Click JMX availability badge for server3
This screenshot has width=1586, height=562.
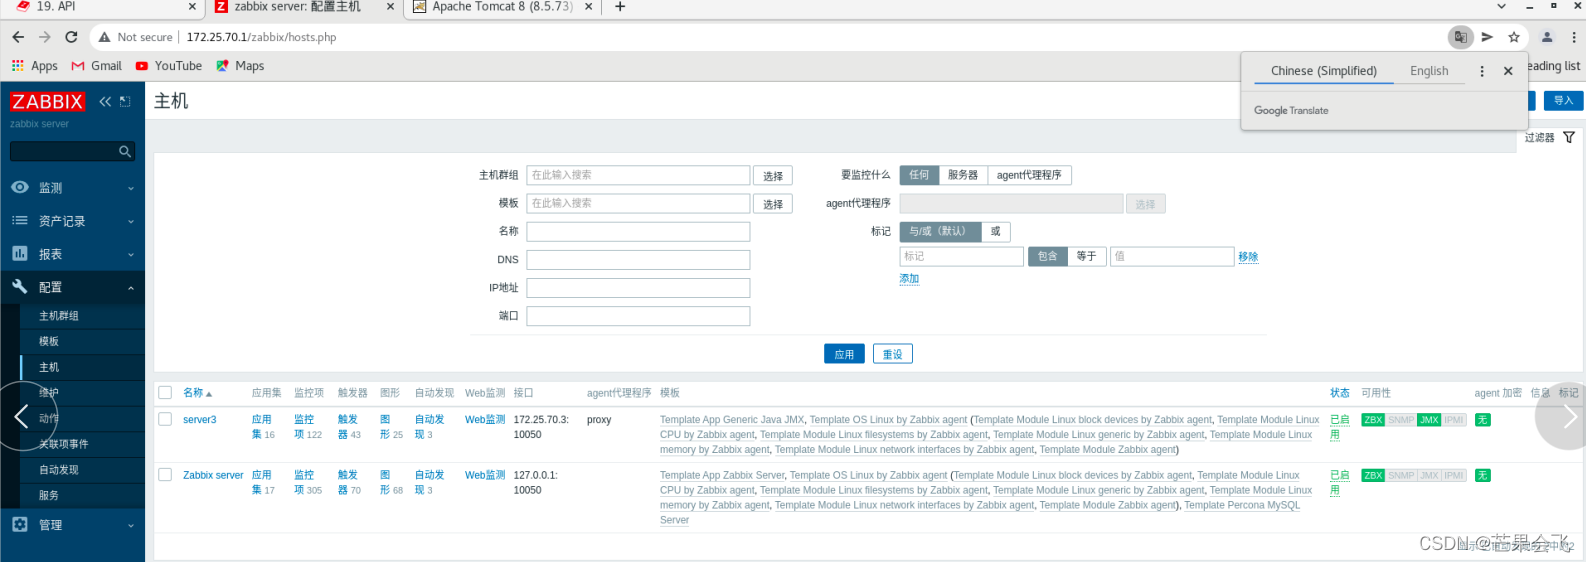[1429, 420]
